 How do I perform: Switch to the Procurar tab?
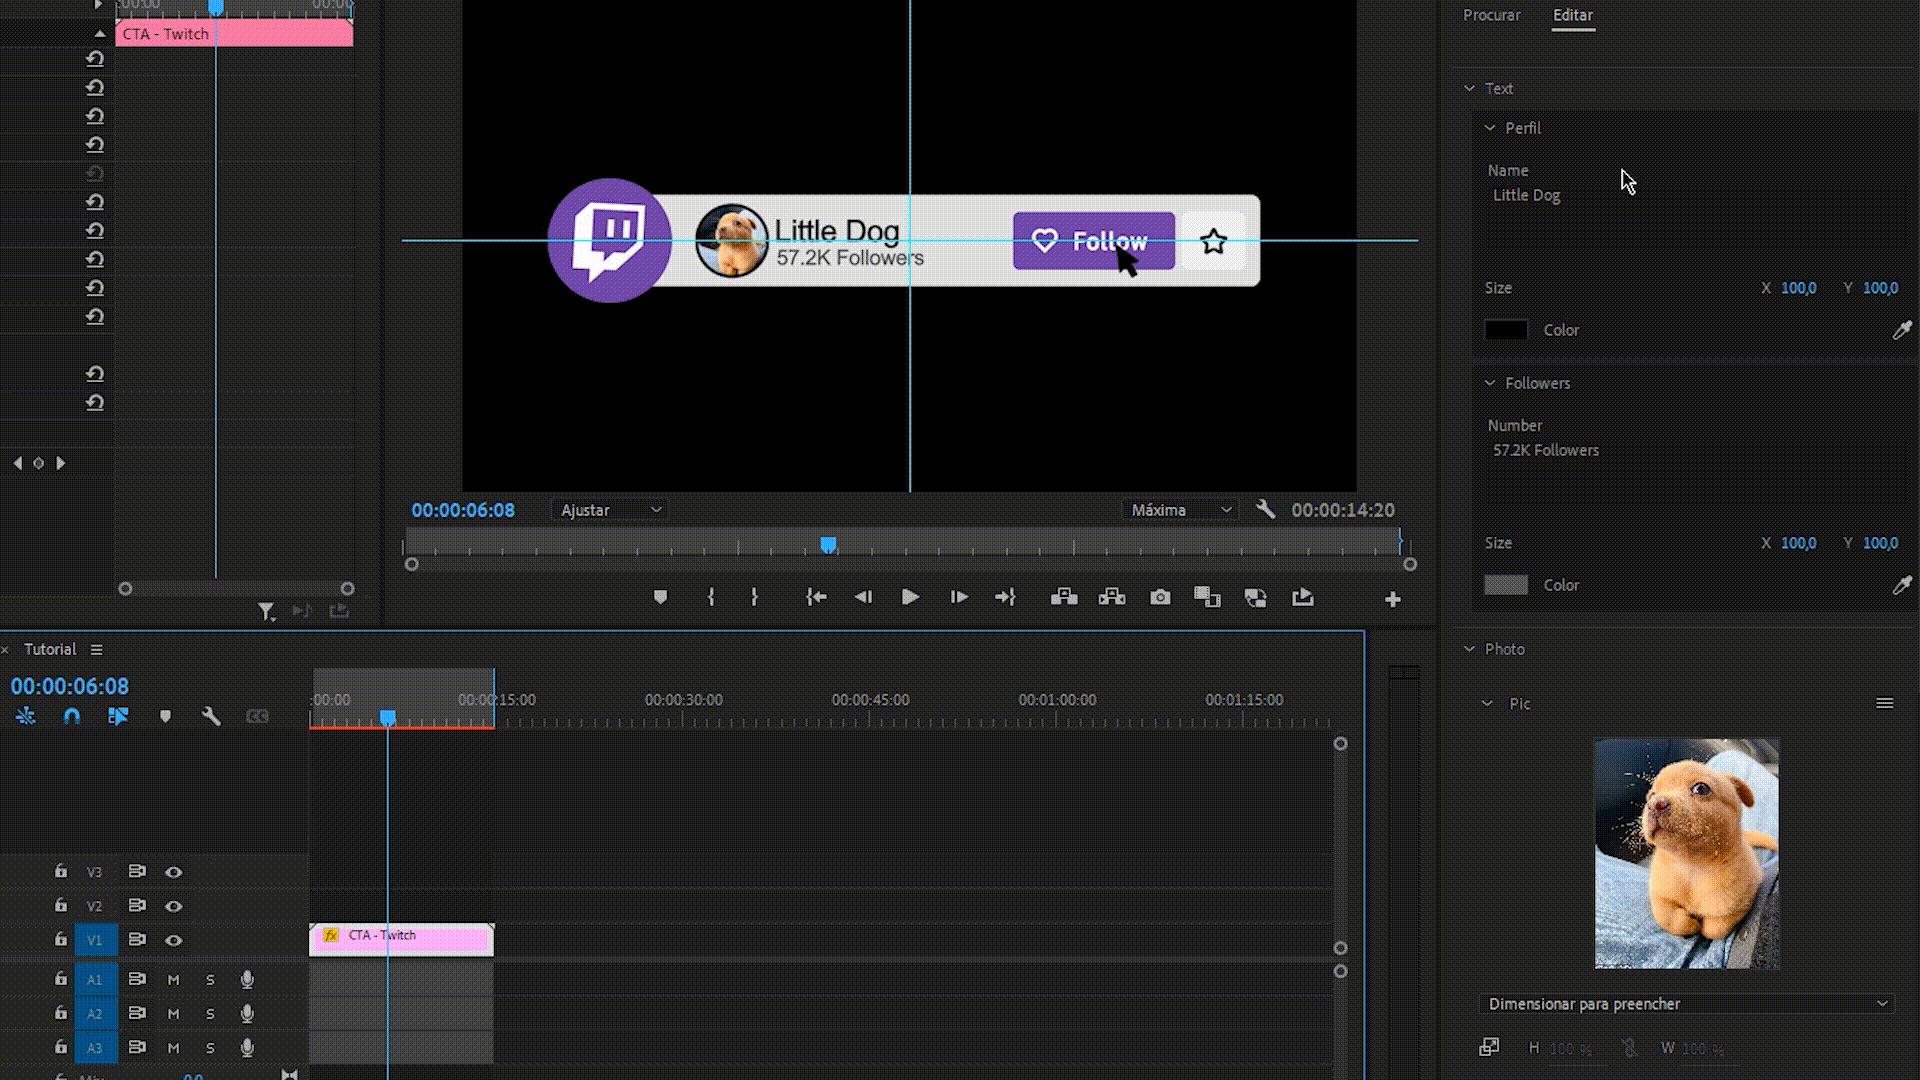coord(1491,15)
